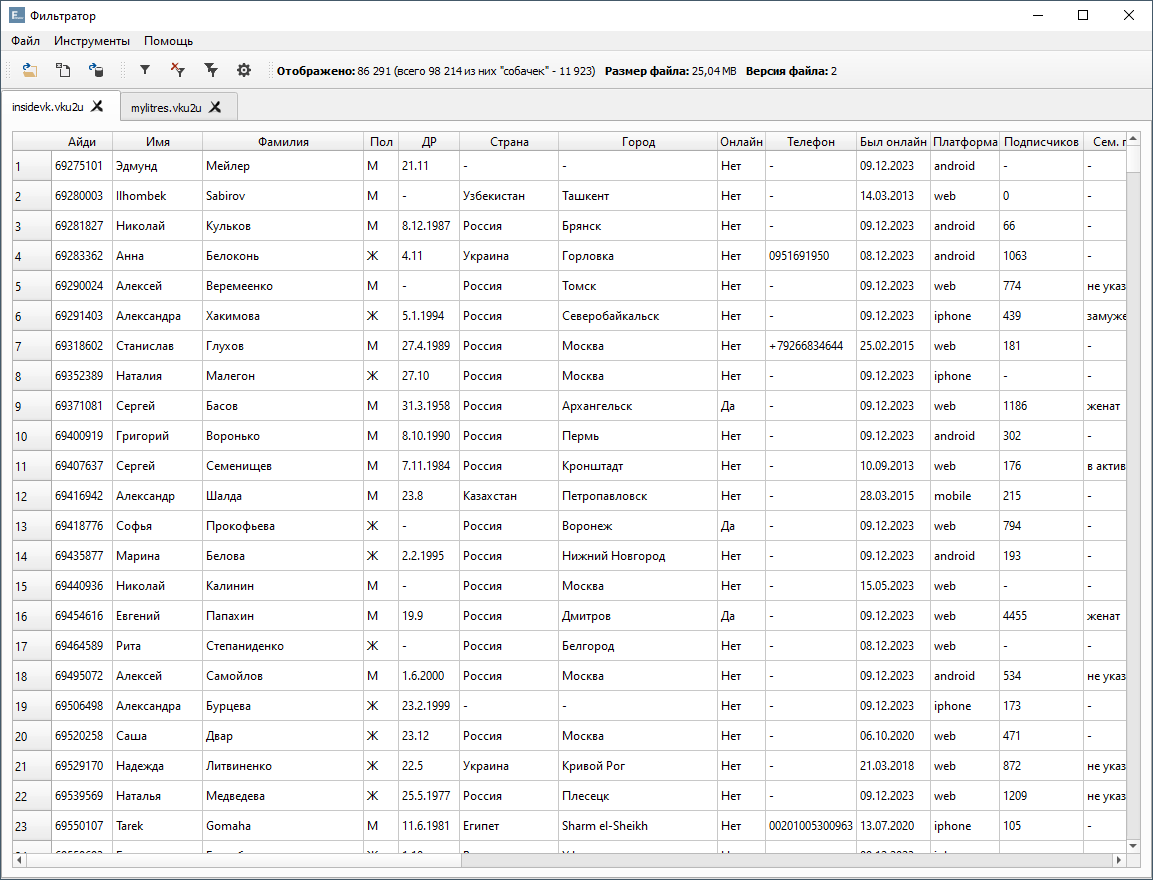Select the name cell Ilhombek
Viewport: 1153px width, 880px height.
[x=157, y=196]
